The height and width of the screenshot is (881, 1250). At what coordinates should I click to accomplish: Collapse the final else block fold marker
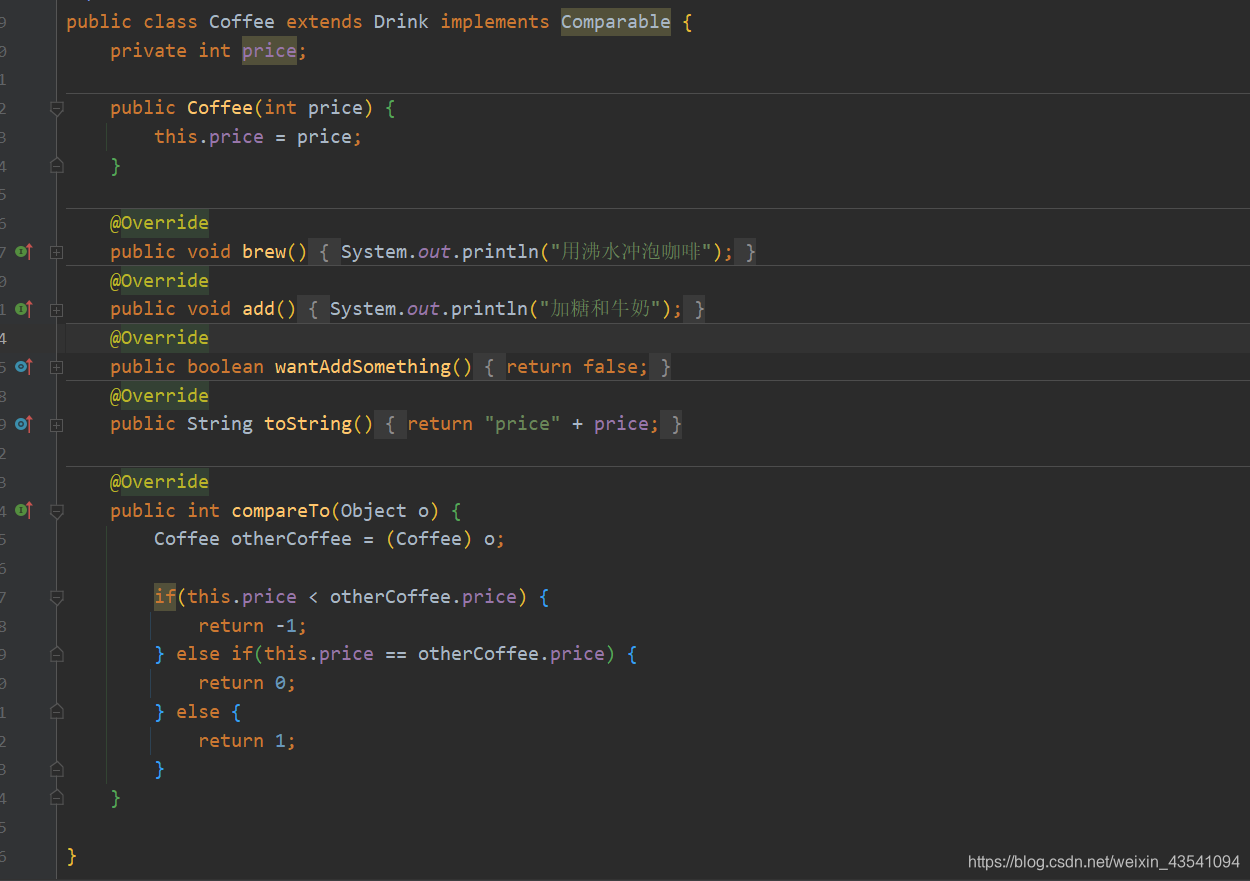coord(57,712)
